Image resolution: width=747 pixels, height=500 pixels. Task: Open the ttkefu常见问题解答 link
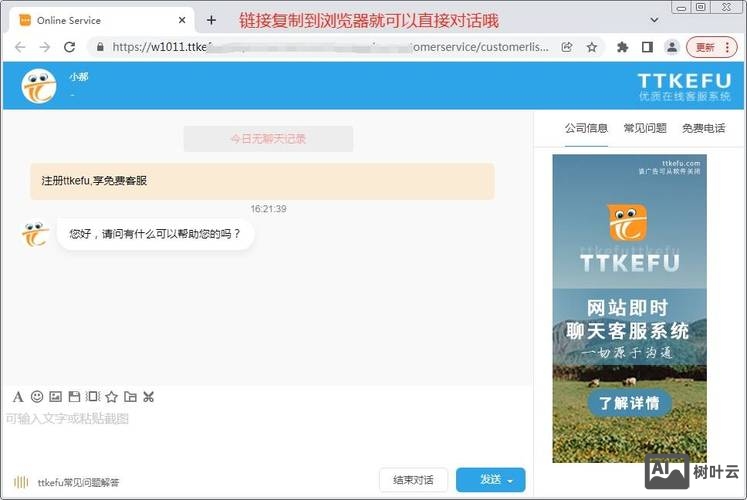(x=79, y=482)
